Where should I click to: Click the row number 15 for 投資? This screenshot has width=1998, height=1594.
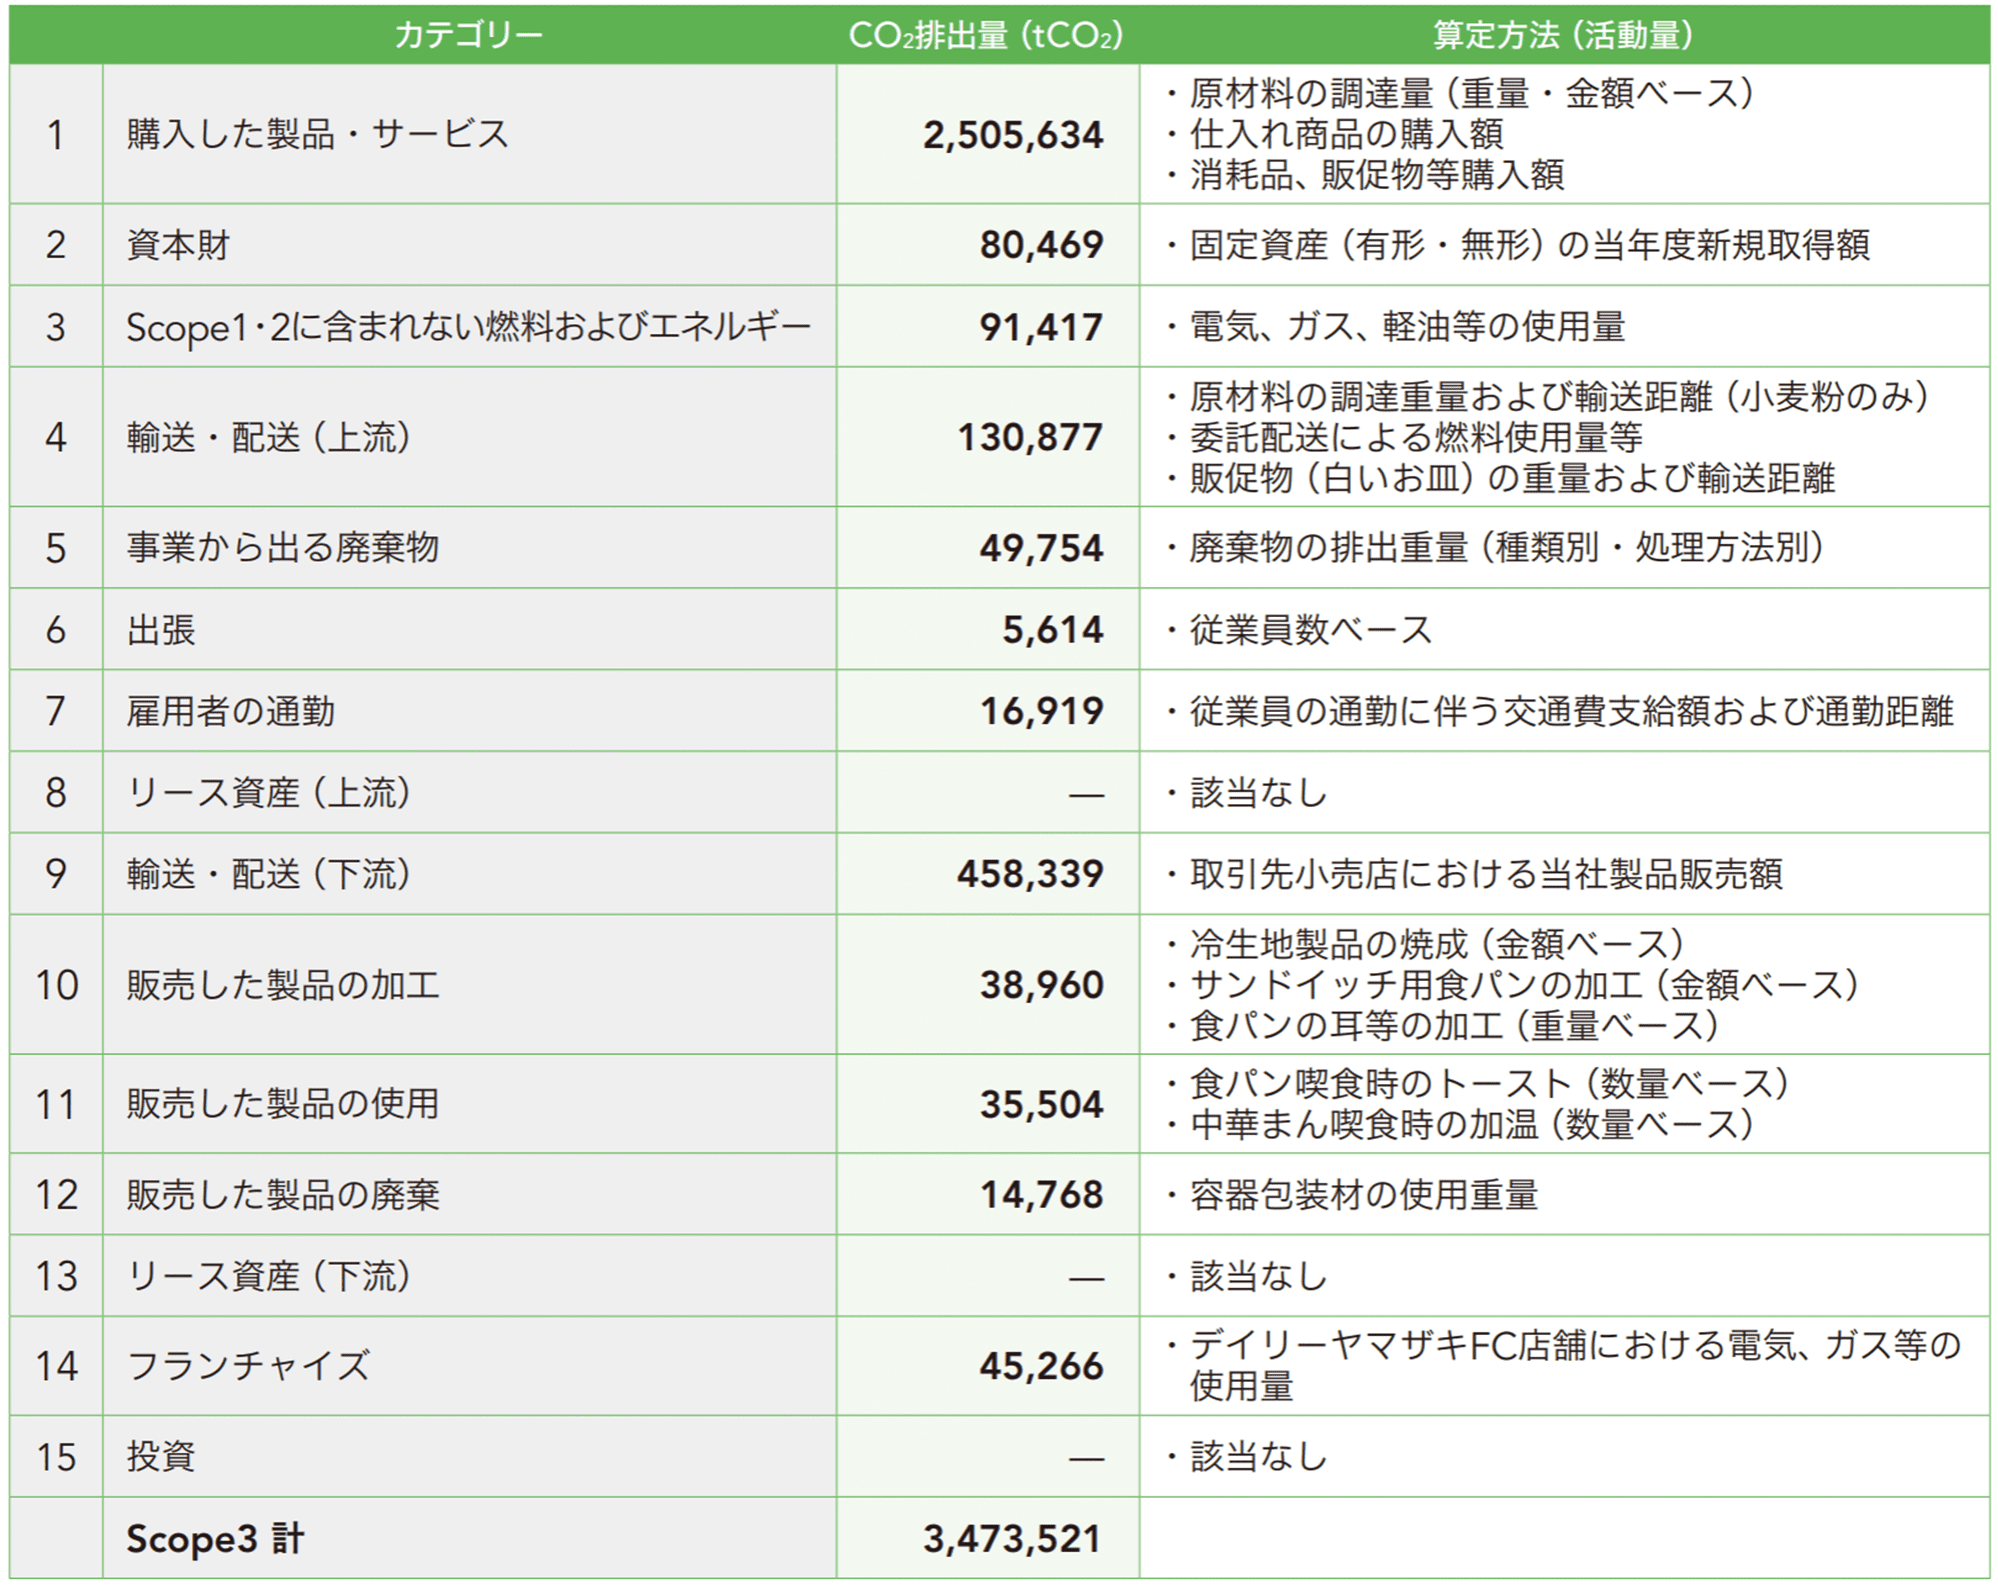[x=56, y=1457]
